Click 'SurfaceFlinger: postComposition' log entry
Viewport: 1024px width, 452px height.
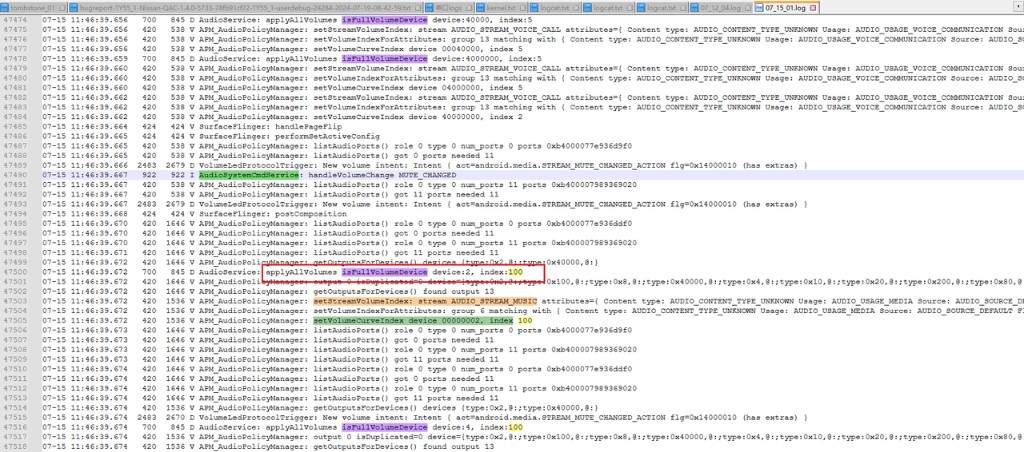tap(273, 214)
